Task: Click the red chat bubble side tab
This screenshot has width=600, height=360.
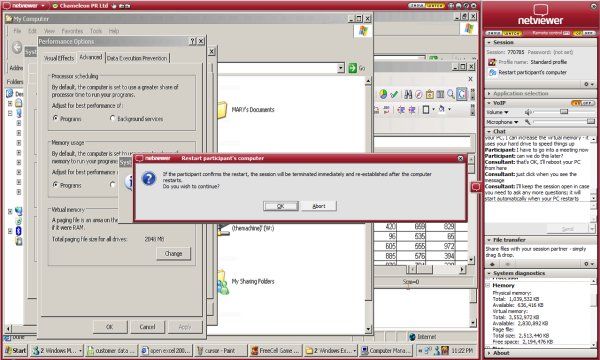Action: (476, 187)
